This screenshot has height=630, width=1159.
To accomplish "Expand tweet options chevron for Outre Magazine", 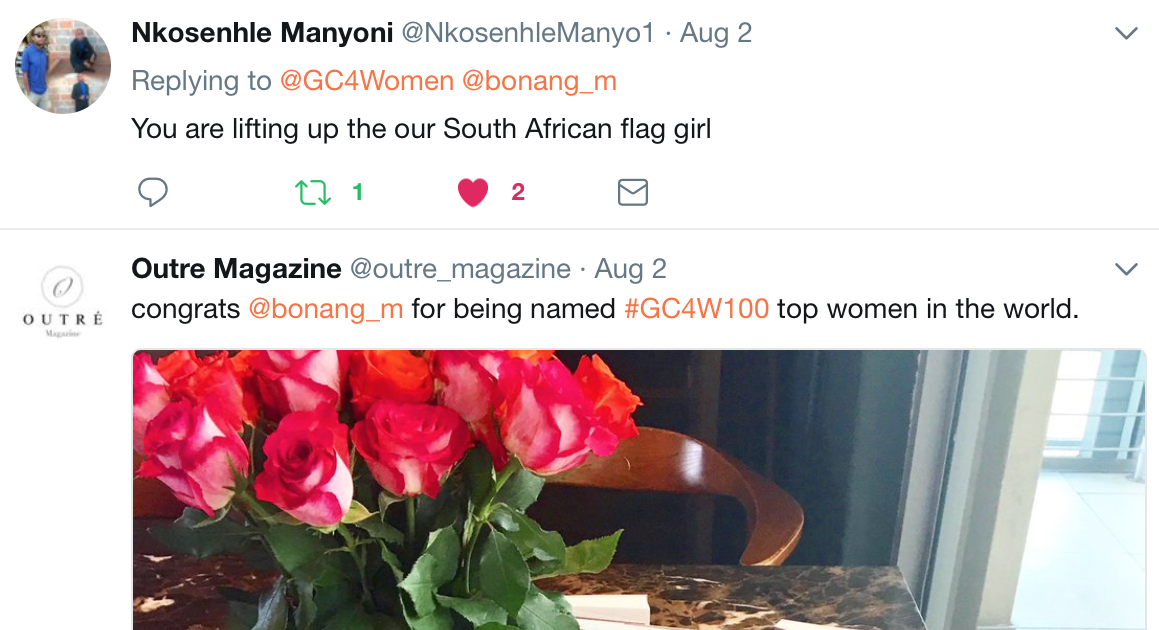I will pyautogui.click(x=1126, y=270).
